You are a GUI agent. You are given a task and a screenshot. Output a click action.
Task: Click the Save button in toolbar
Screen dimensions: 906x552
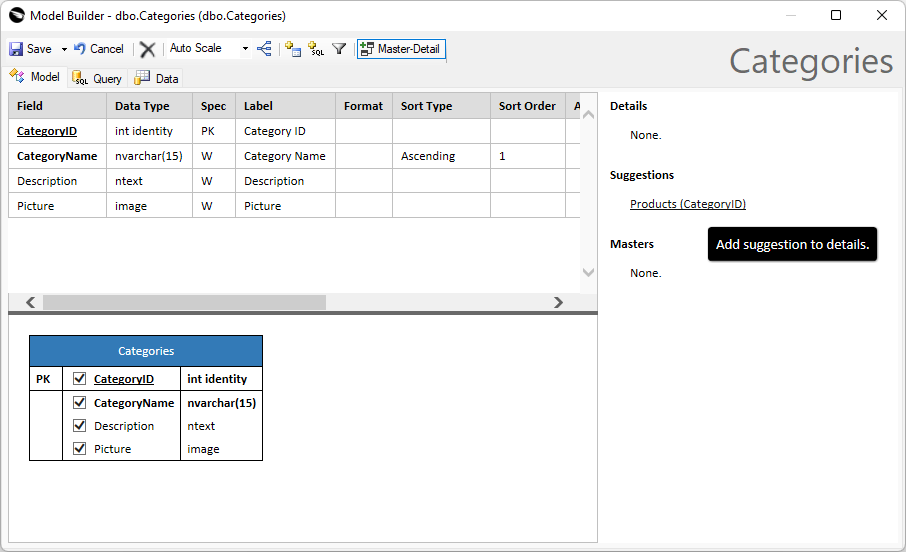(x=31, y=49)
